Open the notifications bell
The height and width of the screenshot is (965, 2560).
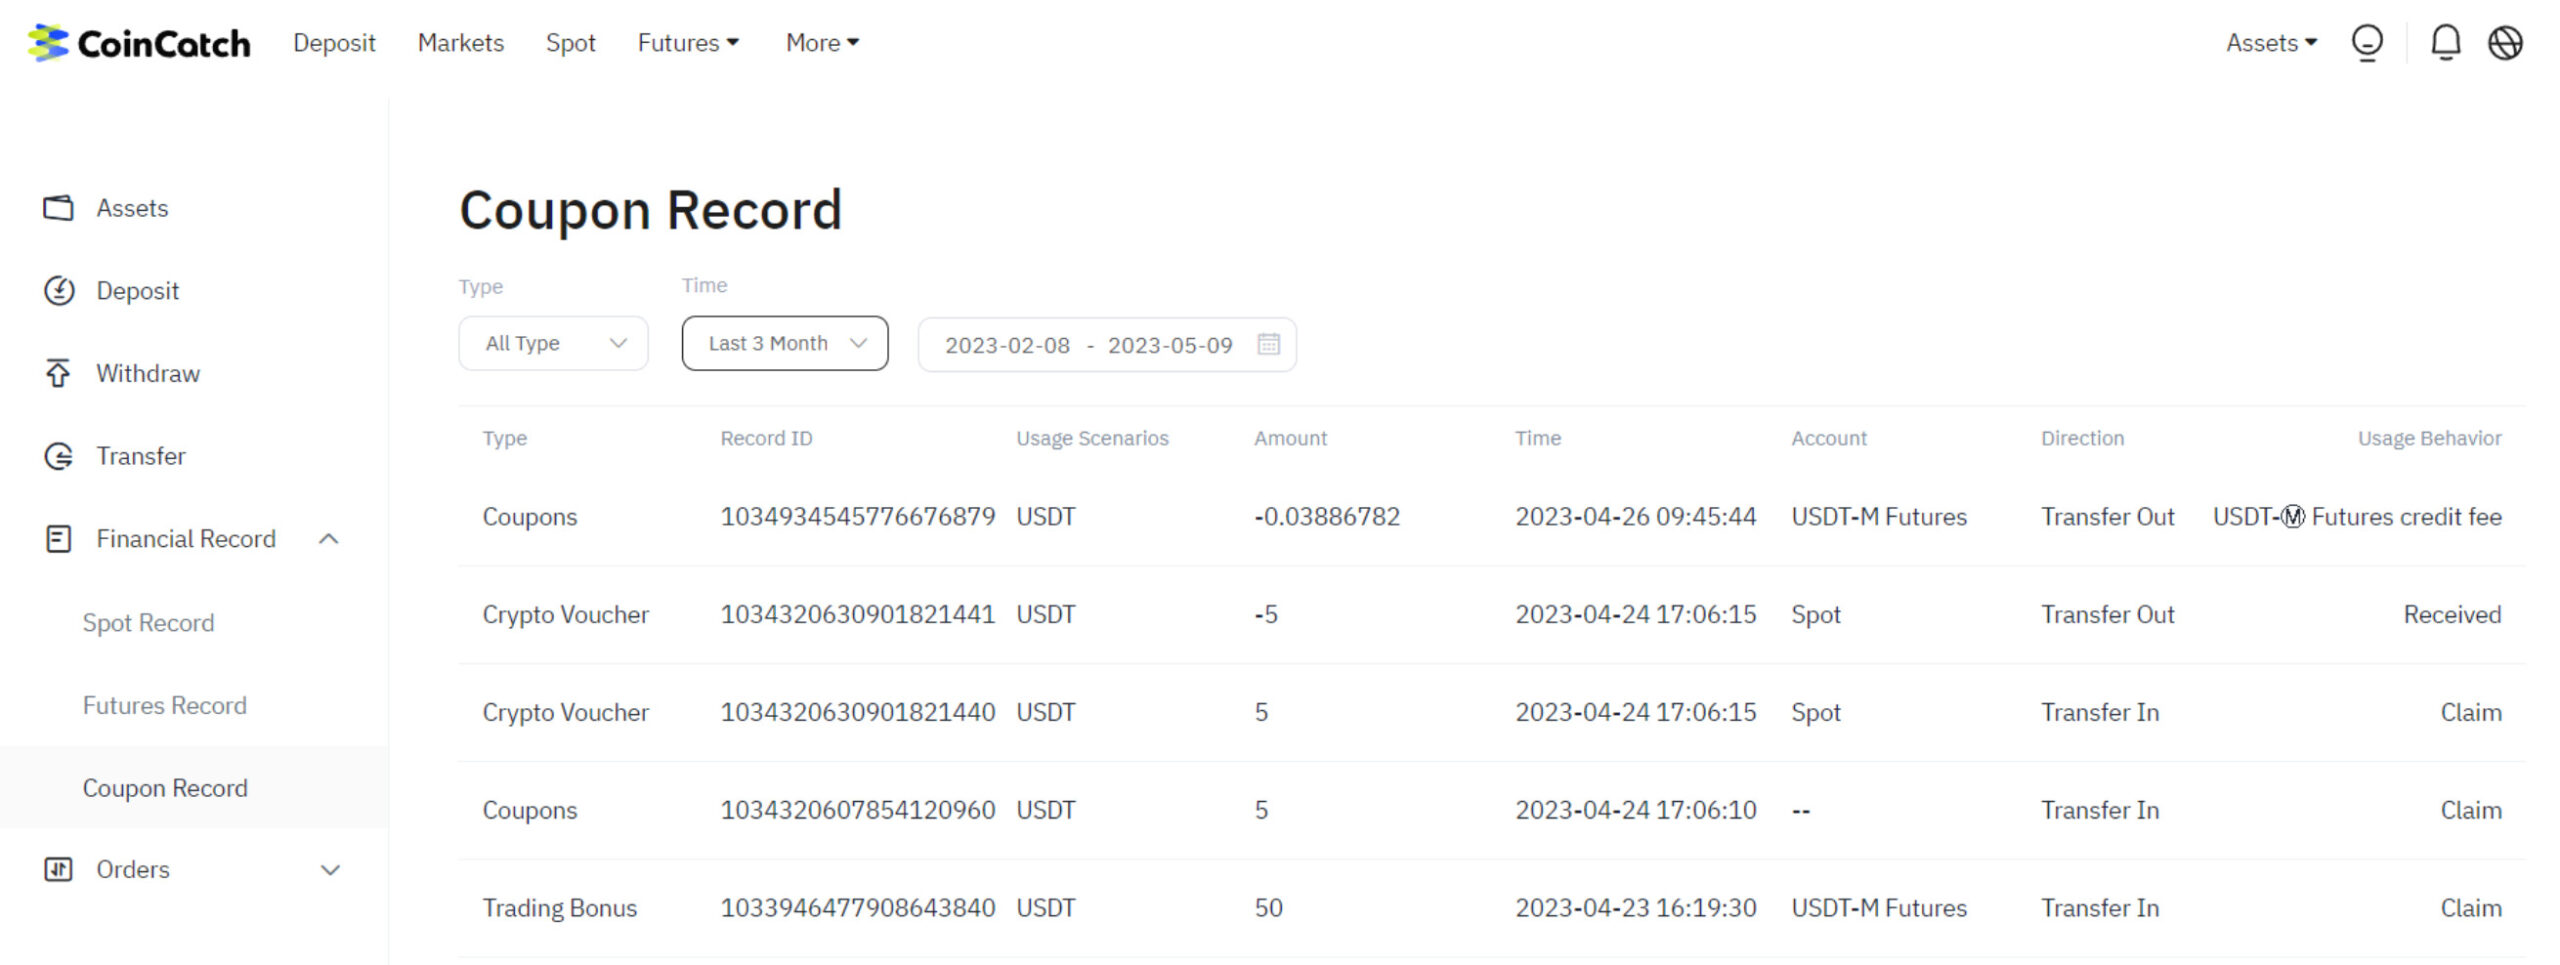click(x=2445, y=43)
